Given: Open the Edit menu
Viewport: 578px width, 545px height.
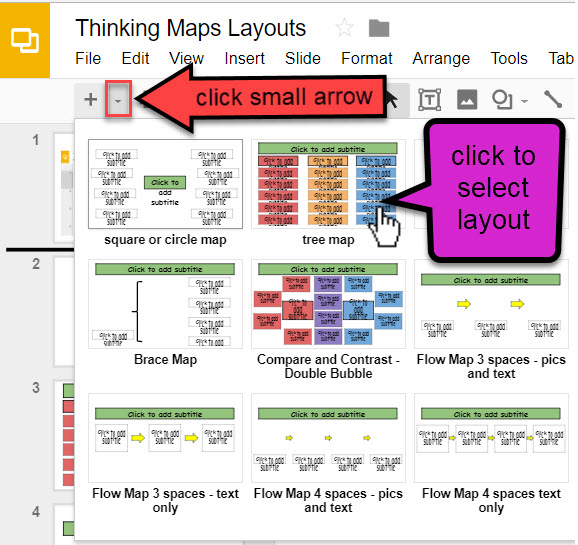Looking at the screenshot, I should tap(135, 58).
